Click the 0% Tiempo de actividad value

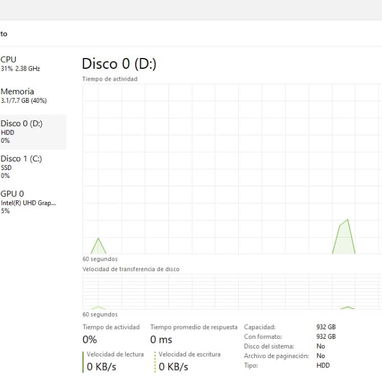90,340
